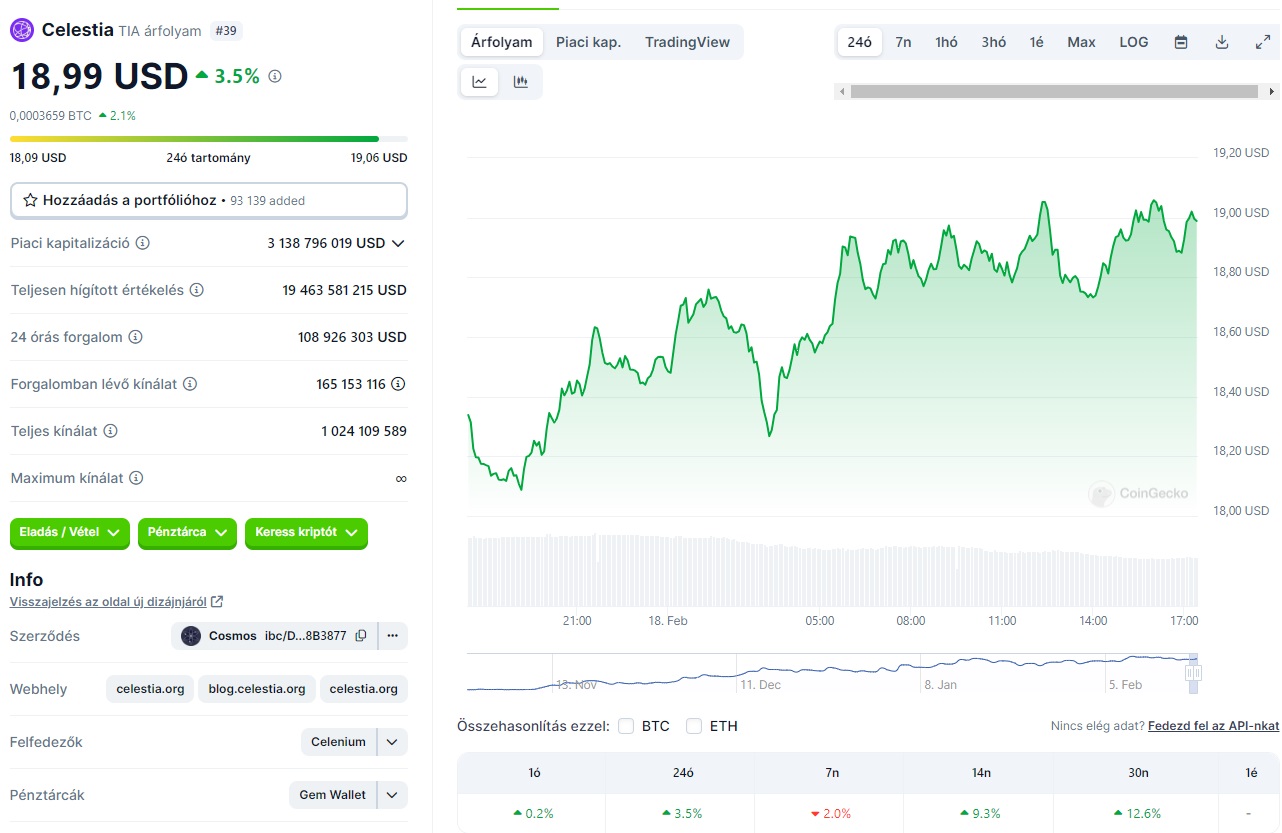This screenshot has width=1282, height=833.
Task: Expand chart to fullscreen
Action: 1262,42
